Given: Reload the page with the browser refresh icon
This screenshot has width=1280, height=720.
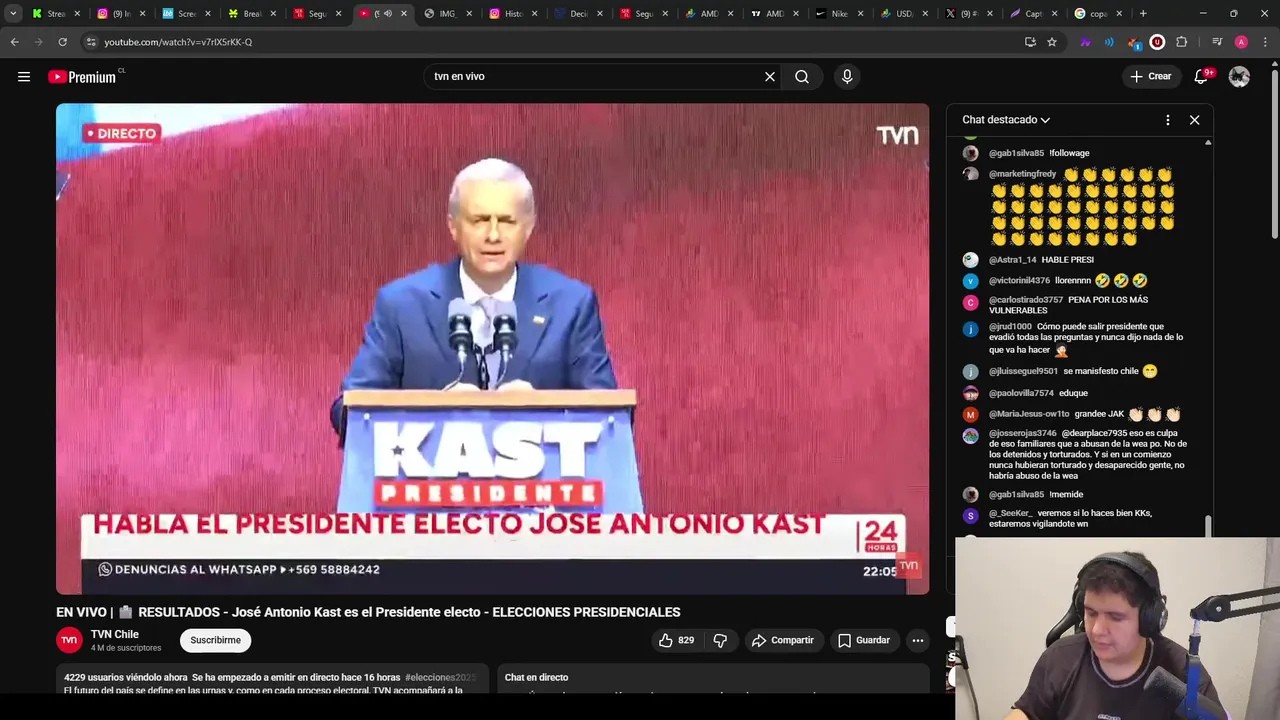Looking at the screenshot, I should [62, 42].
